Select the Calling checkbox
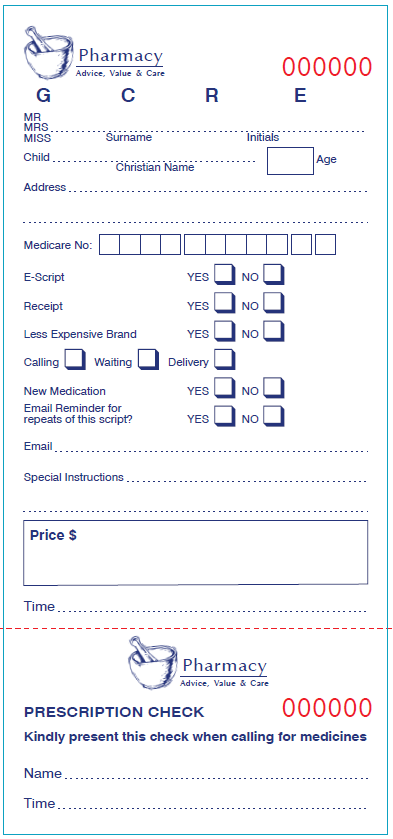Screen dimensions: 393x839 click(75, 360)
